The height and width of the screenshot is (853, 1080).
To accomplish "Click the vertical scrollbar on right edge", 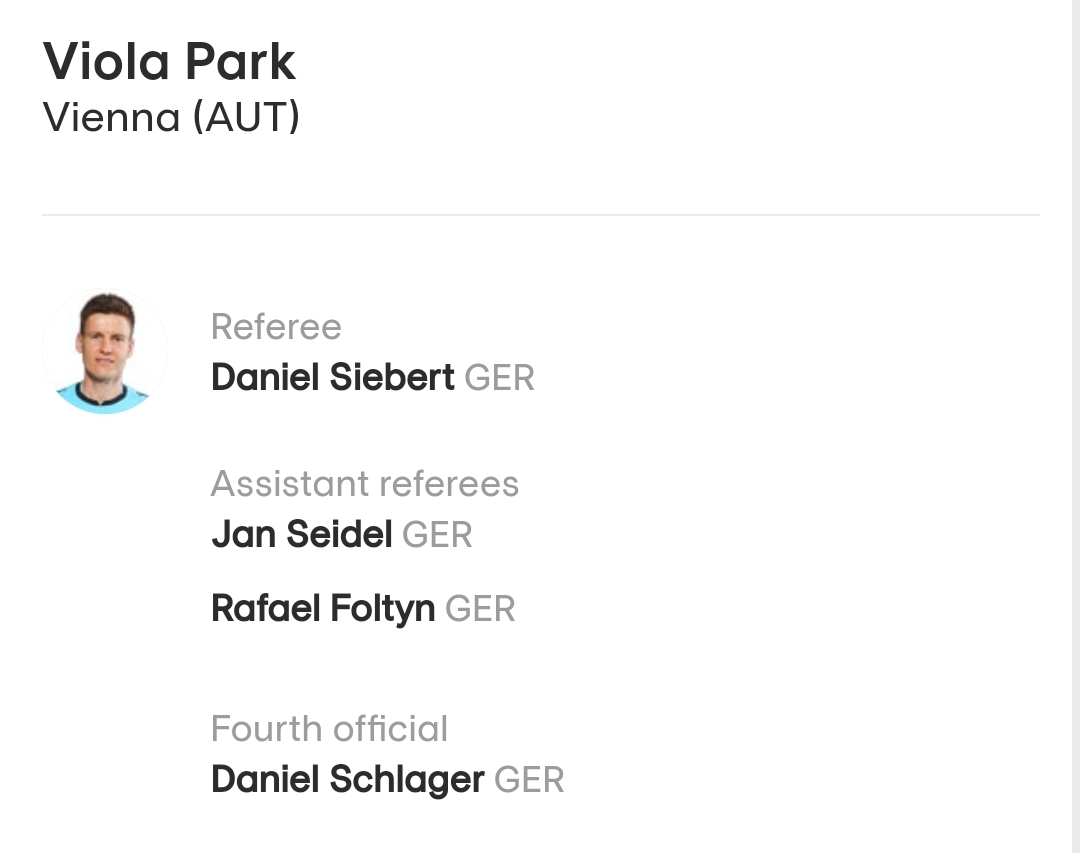I will pyautogui.click(x=1076, y=426).
